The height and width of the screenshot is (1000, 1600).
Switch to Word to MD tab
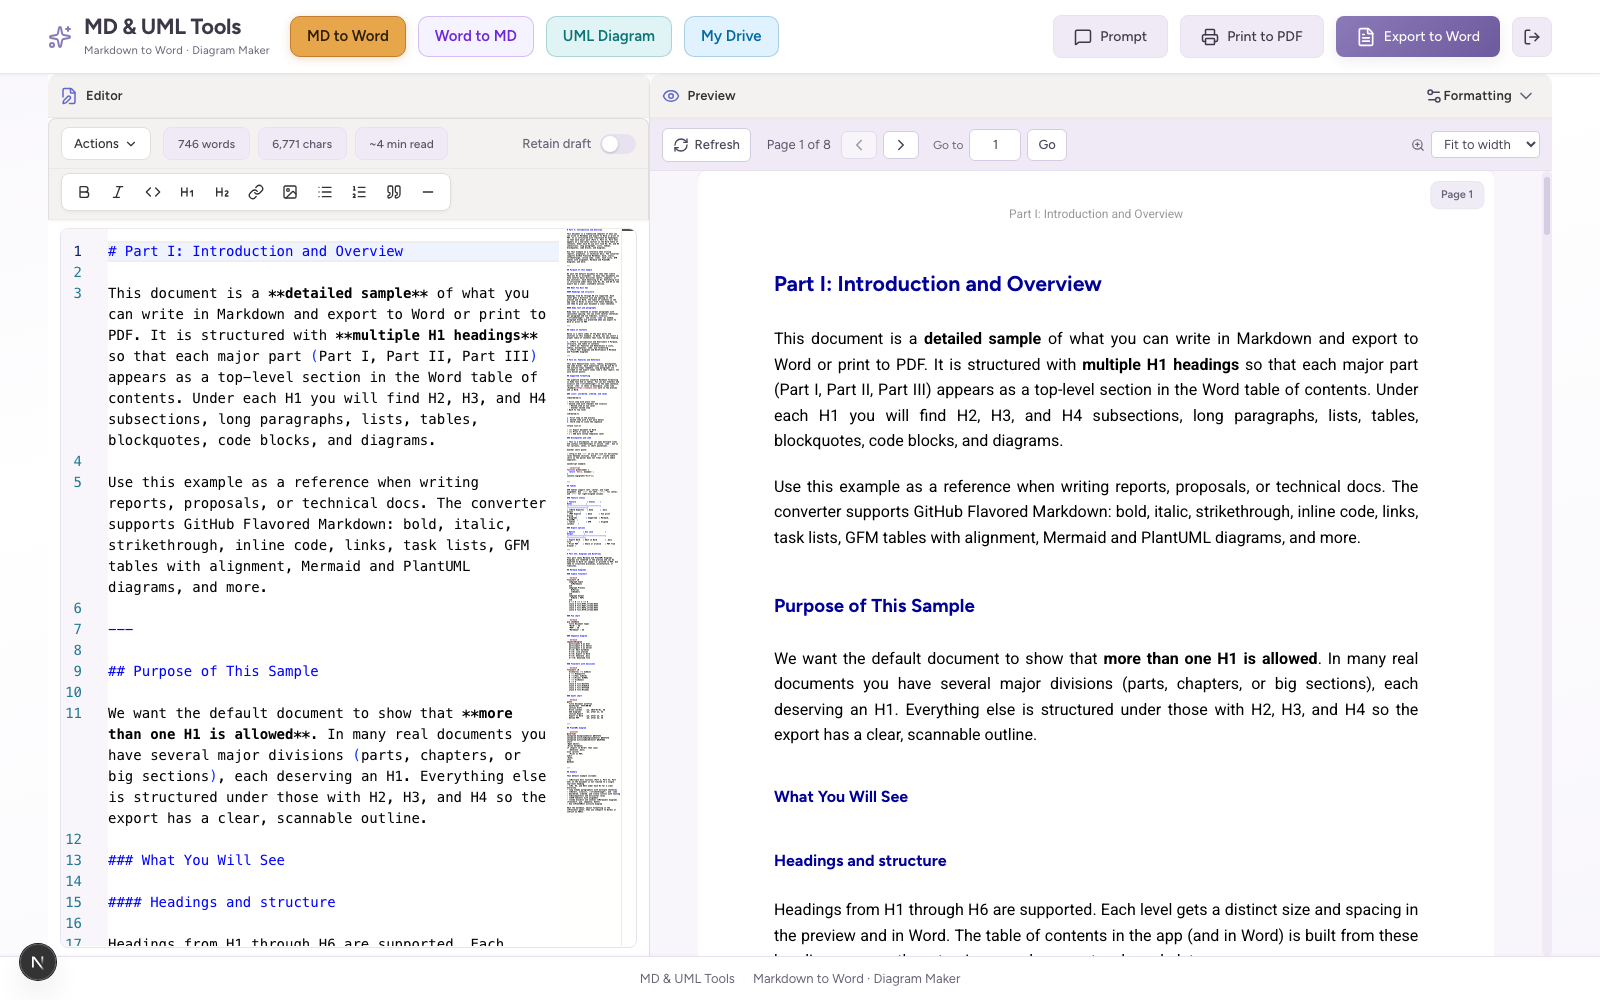coord(476,37)
